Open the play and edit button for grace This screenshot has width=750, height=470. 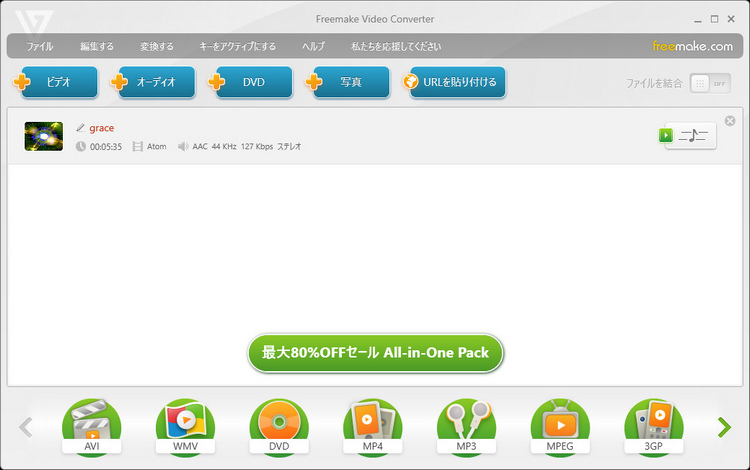click(687, 136)
